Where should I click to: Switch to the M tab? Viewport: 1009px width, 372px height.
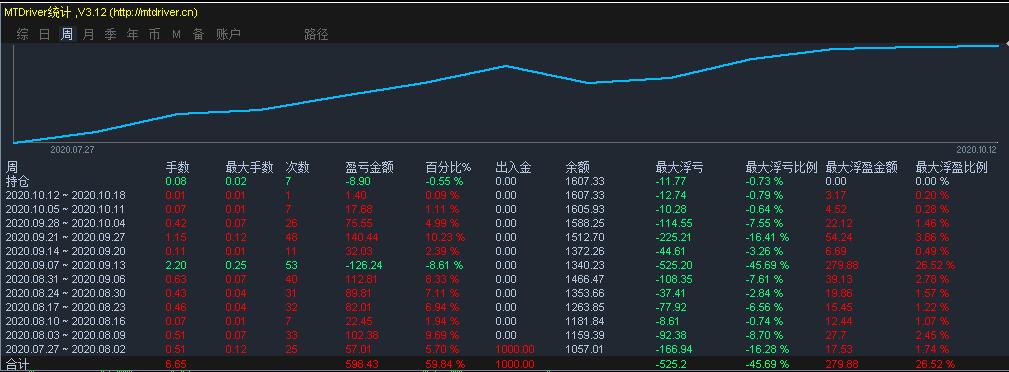176,35
